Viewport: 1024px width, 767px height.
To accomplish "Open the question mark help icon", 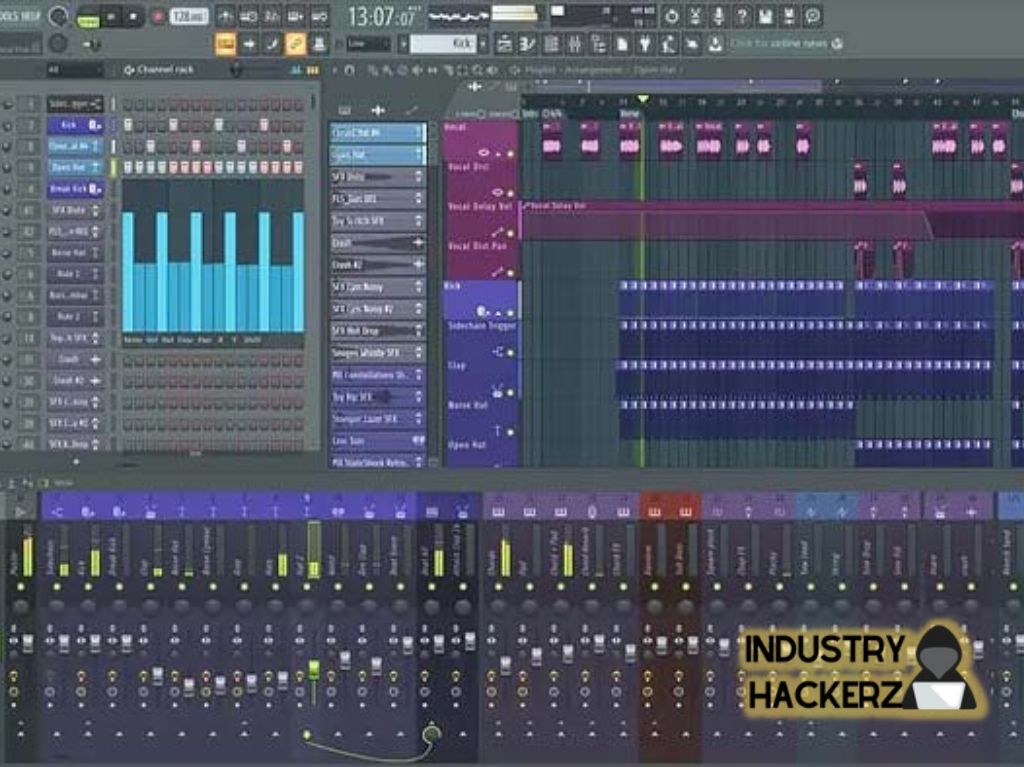I will pyautogui.click(x=742, y=16).
